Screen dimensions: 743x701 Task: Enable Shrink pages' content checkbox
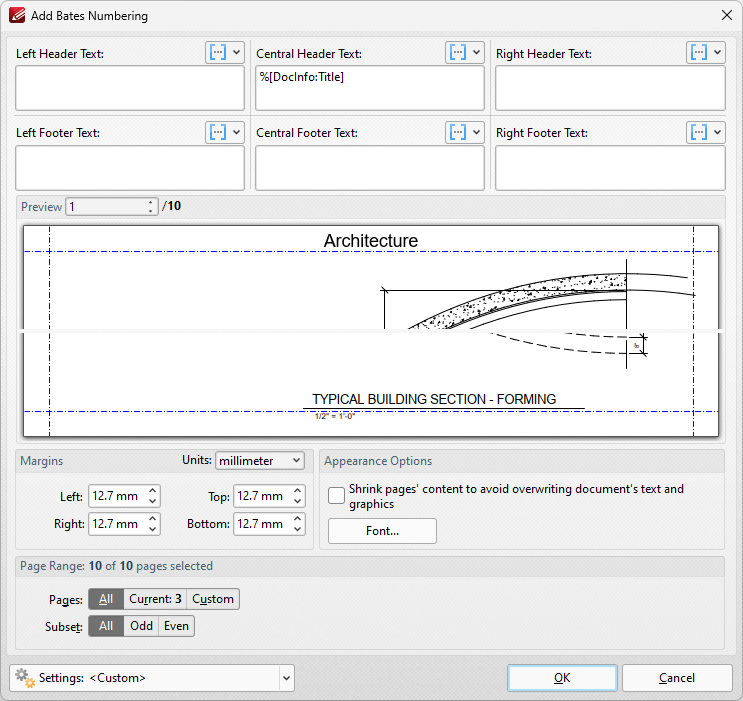336,496
